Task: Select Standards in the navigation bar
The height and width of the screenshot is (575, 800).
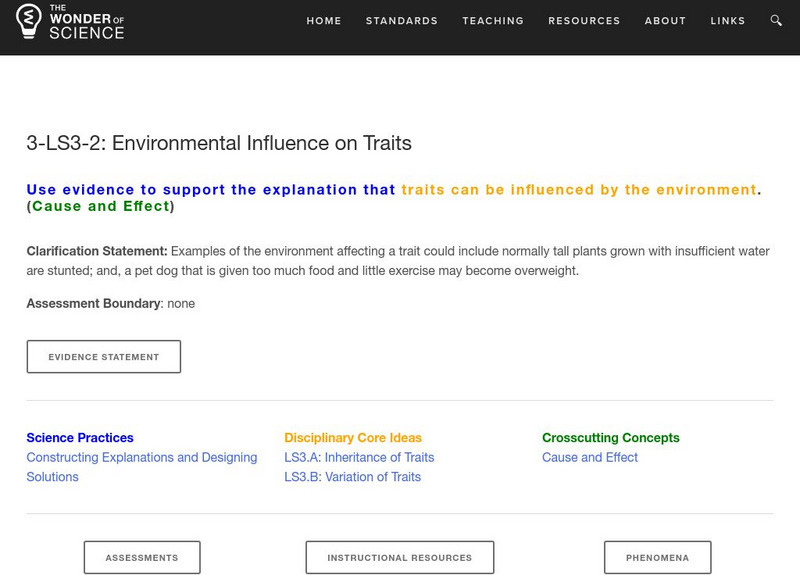Action: pos(402,21)
